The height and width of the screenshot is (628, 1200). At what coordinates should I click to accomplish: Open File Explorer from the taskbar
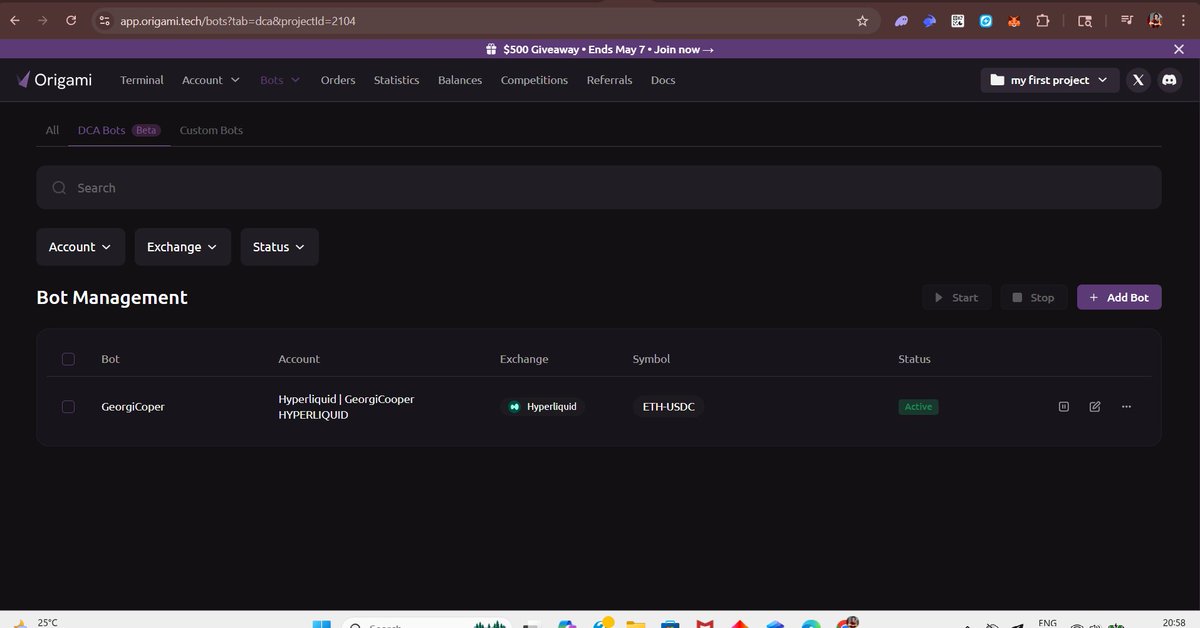pyautogui.click(x=635, y=624)
